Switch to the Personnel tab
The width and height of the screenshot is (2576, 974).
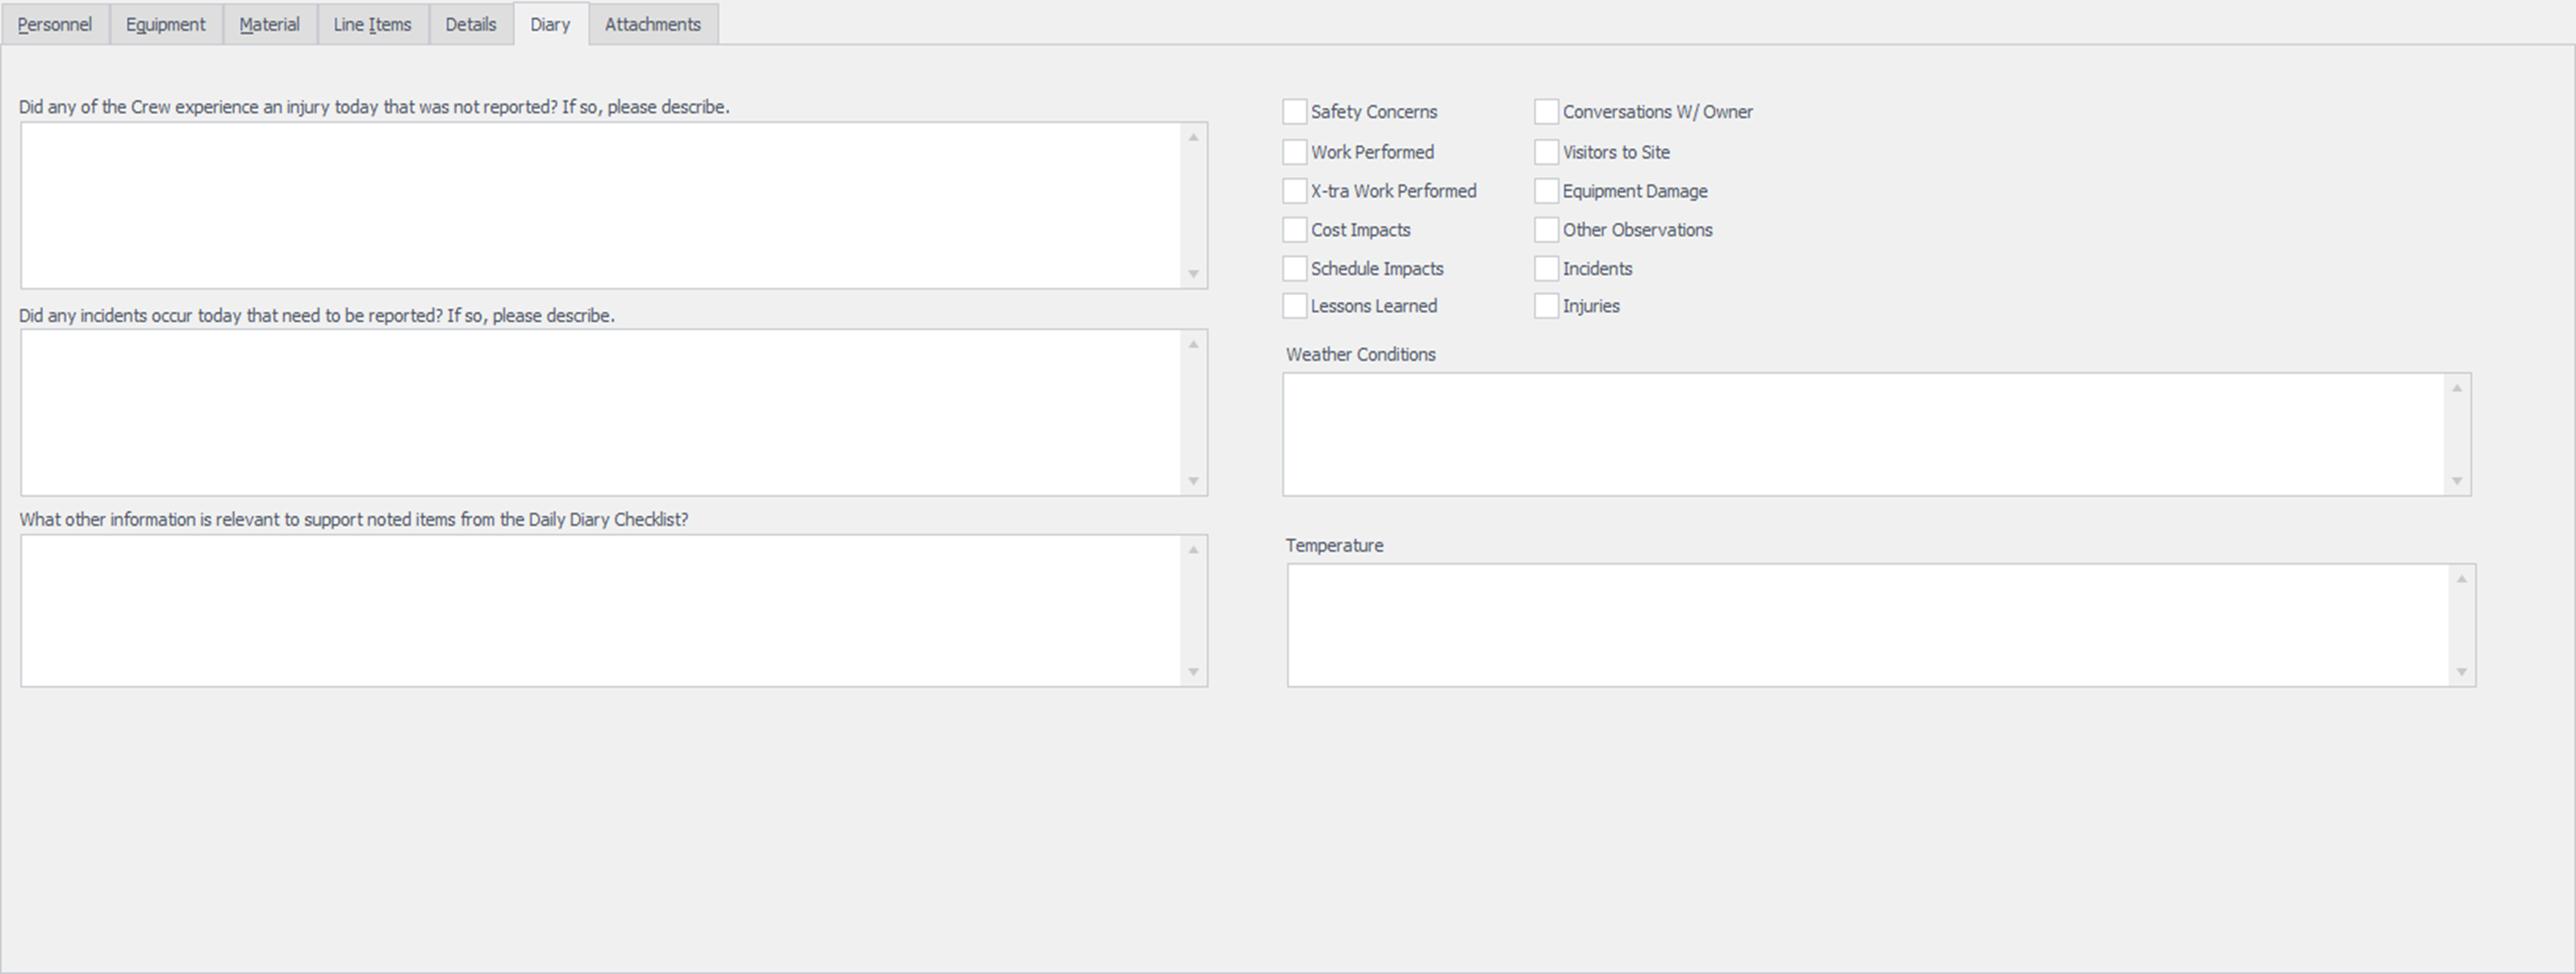tap(55, 24)
